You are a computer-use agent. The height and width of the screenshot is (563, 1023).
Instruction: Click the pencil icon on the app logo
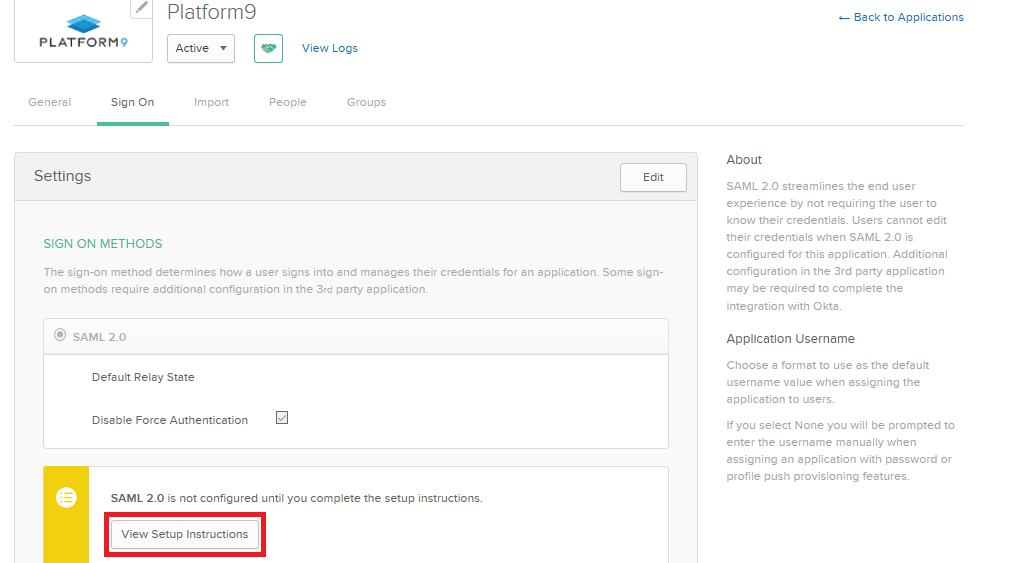point(141,8)
